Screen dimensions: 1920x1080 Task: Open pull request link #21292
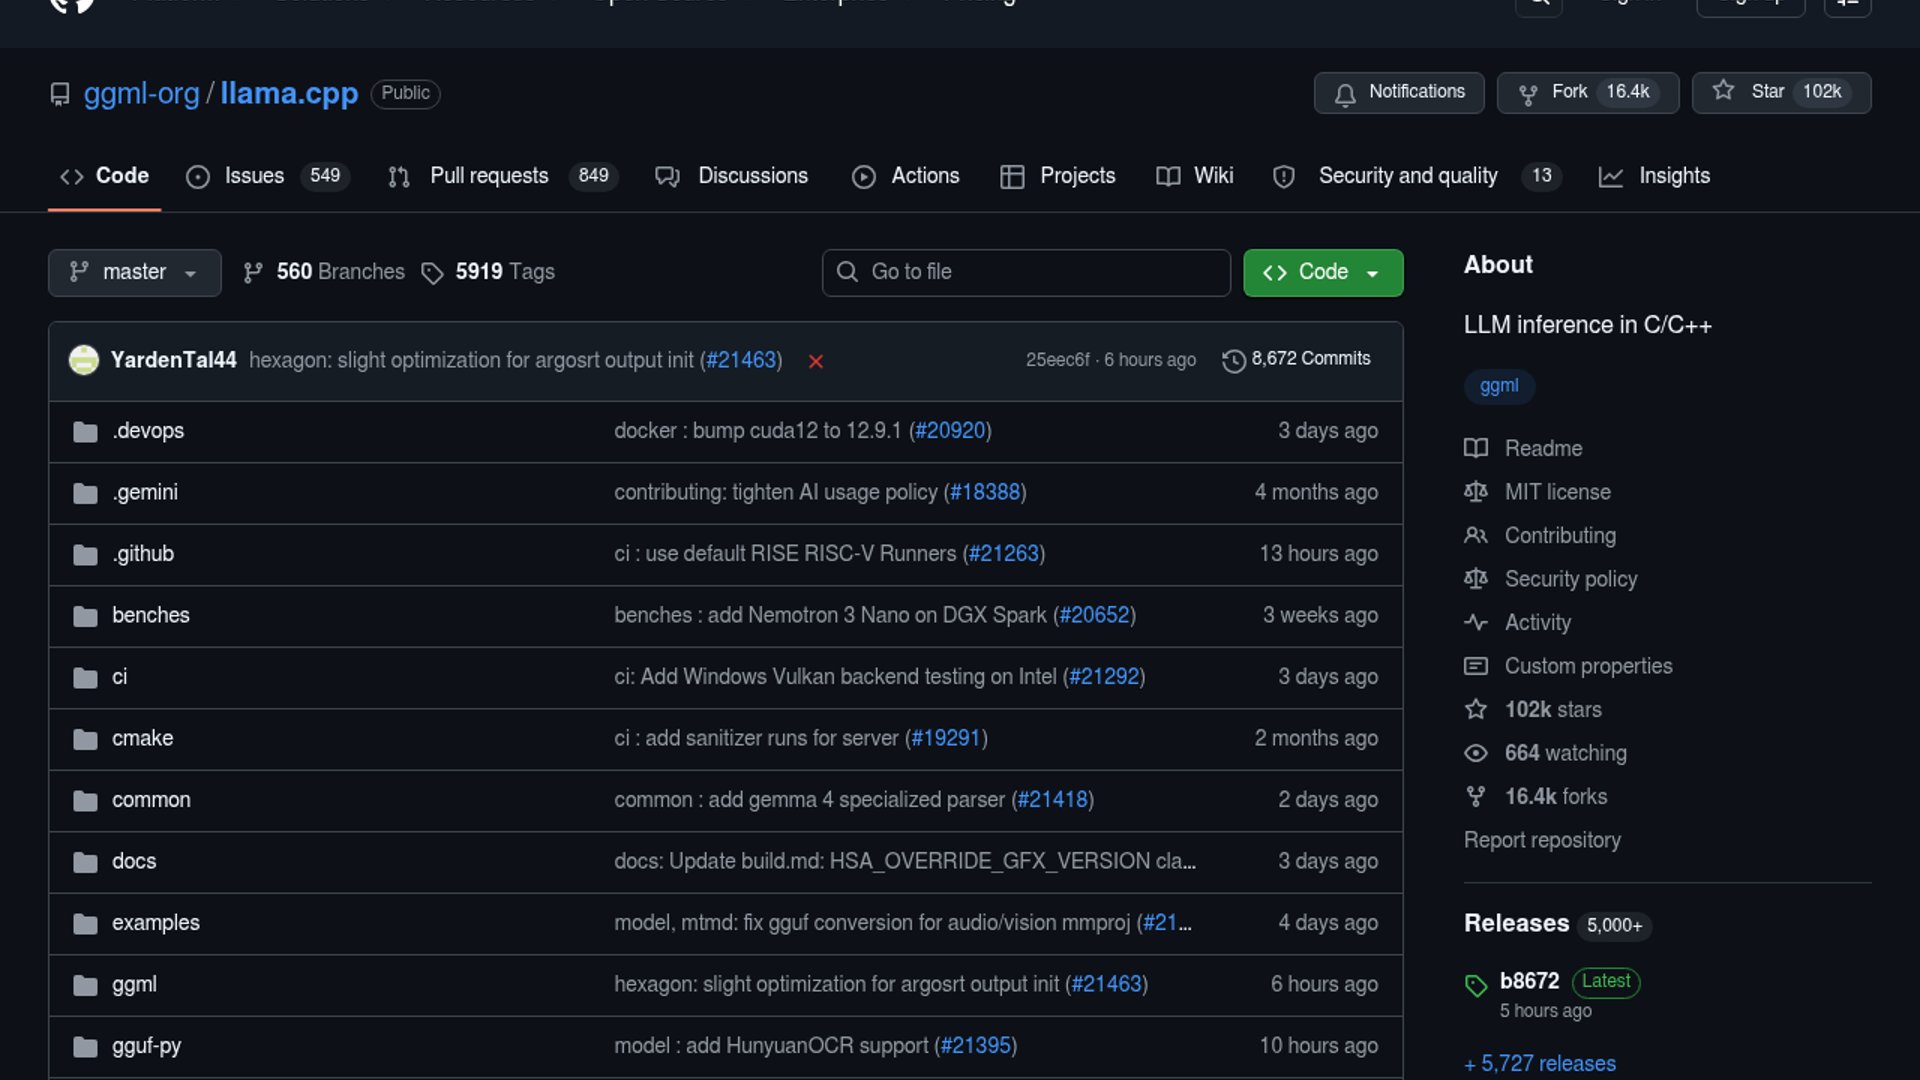coord(1104,677)
